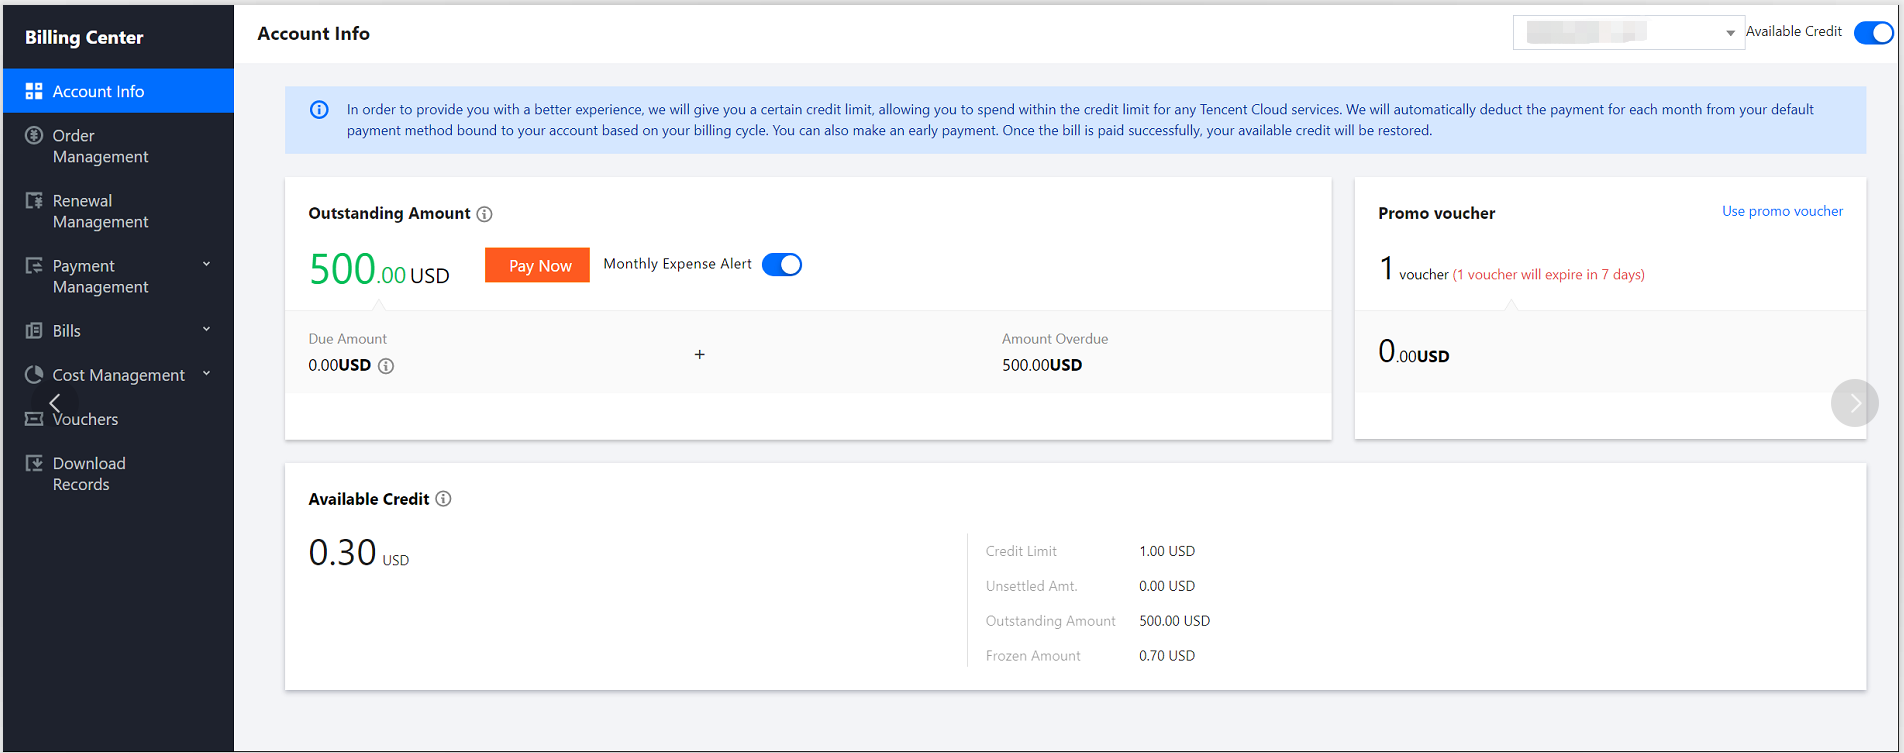The image size is (1904, 753).
Task: Expand the Payment Management submenu chevron
Action: click(207, 264)
